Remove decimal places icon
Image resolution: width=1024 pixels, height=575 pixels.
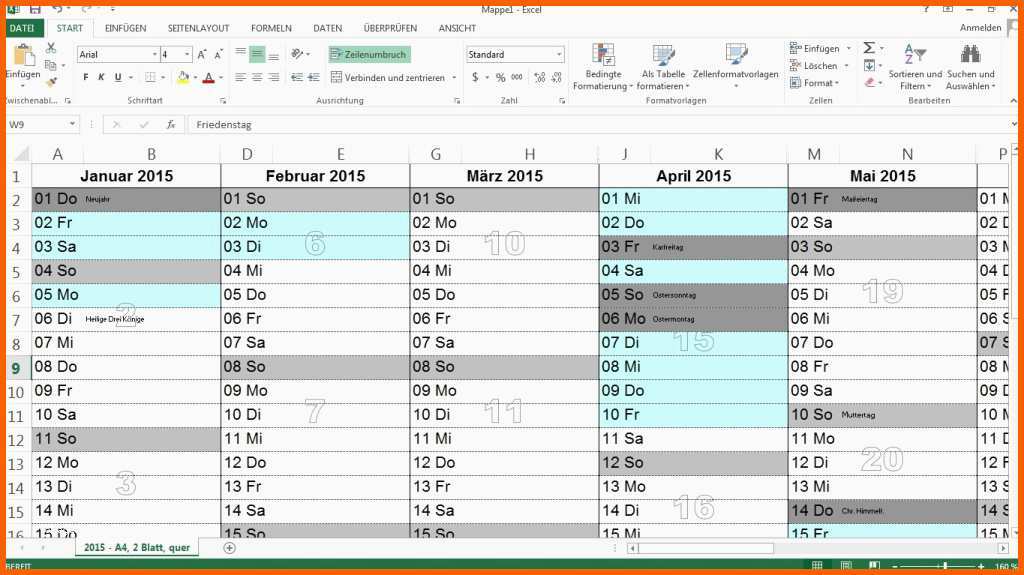point(556,77)
